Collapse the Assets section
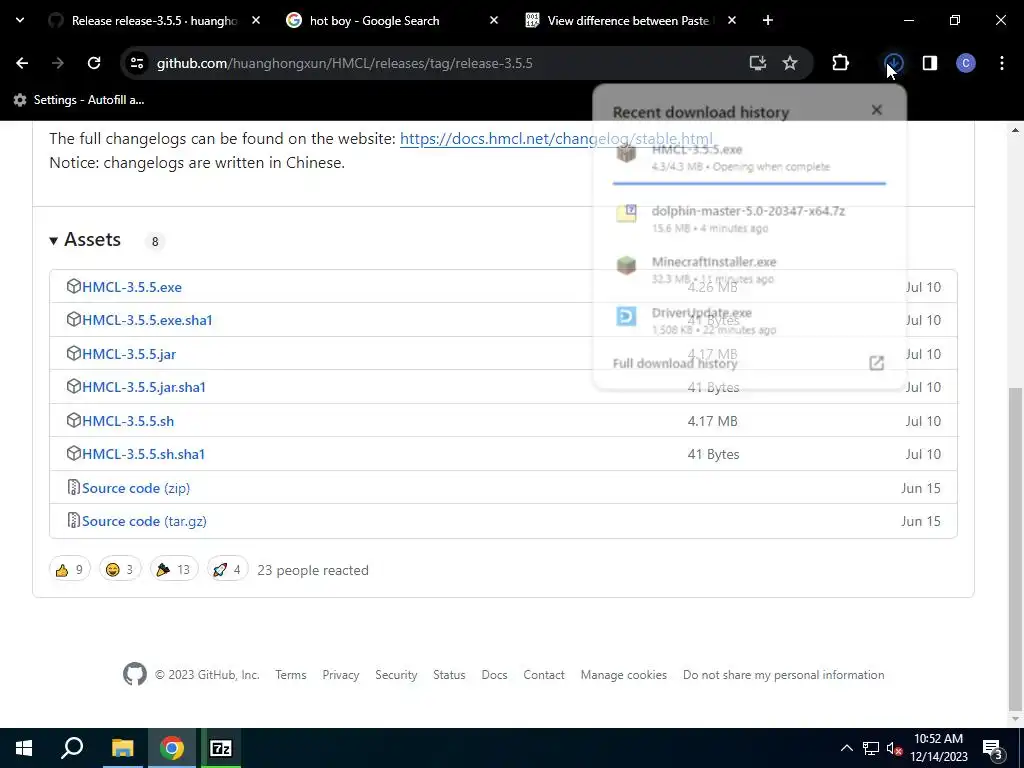This screenshot has width=1024, height=768. pos(86,240)
